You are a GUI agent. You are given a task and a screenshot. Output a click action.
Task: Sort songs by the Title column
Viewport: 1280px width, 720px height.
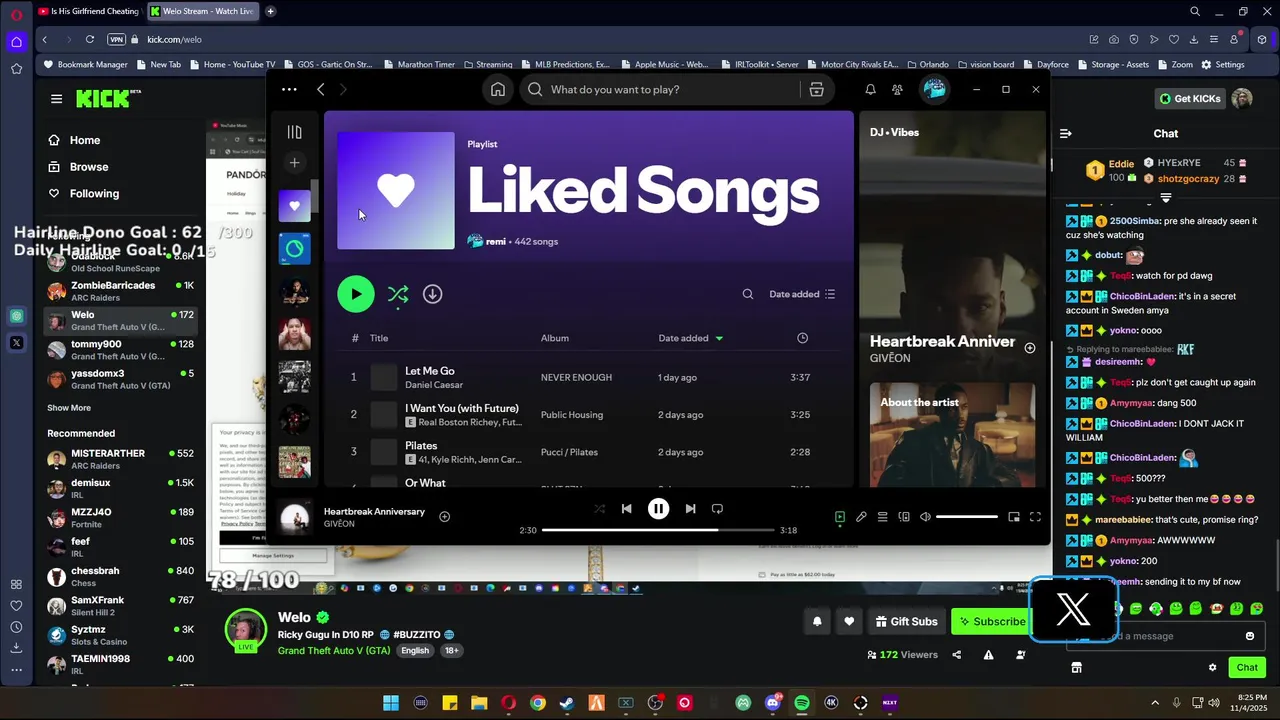379,338
